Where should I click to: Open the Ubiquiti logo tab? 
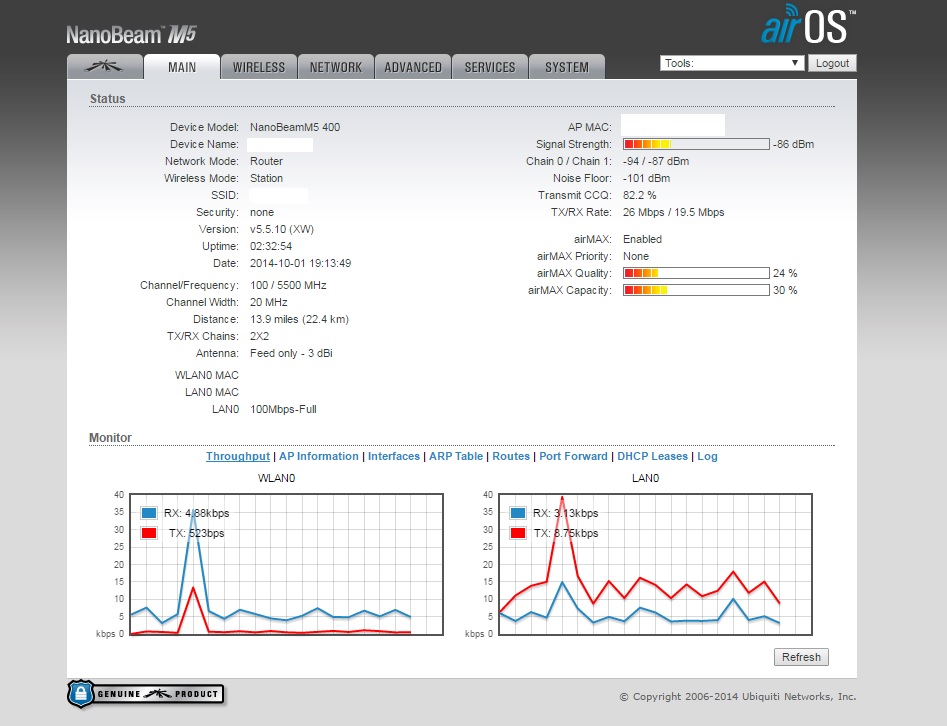coord(105,67)
